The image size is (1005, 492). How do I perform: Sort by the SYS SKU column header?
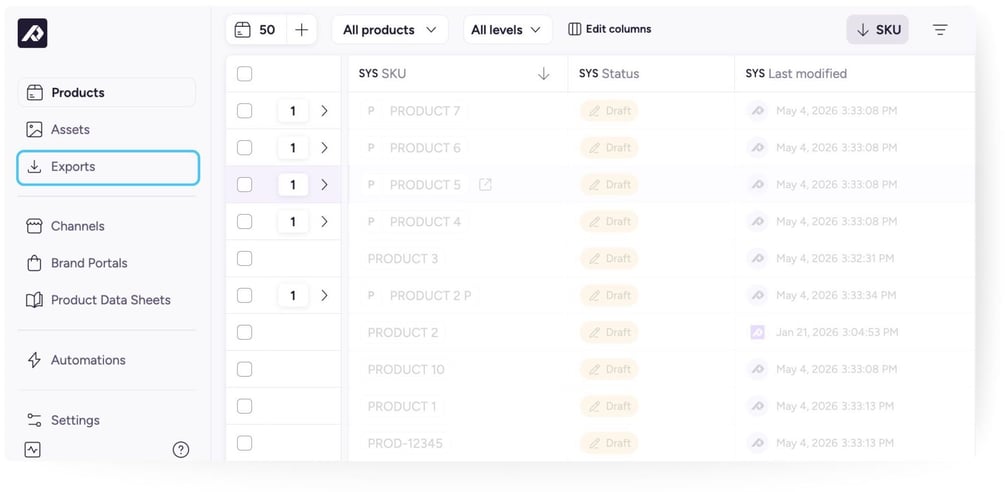tap(458, 74)
